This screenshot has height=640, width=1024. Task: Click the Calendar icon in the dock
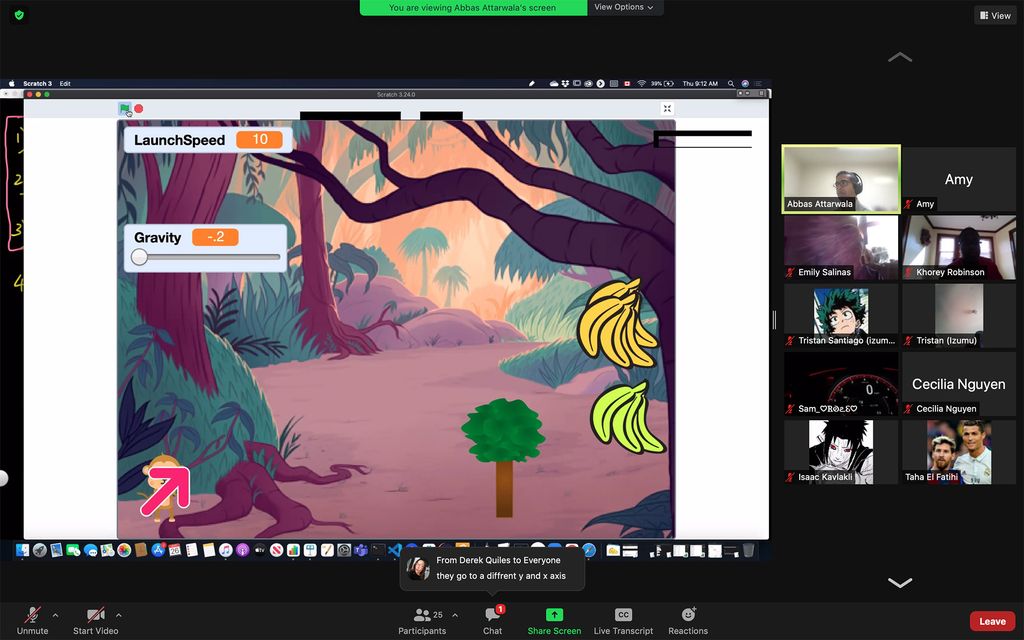click(175, 551)
